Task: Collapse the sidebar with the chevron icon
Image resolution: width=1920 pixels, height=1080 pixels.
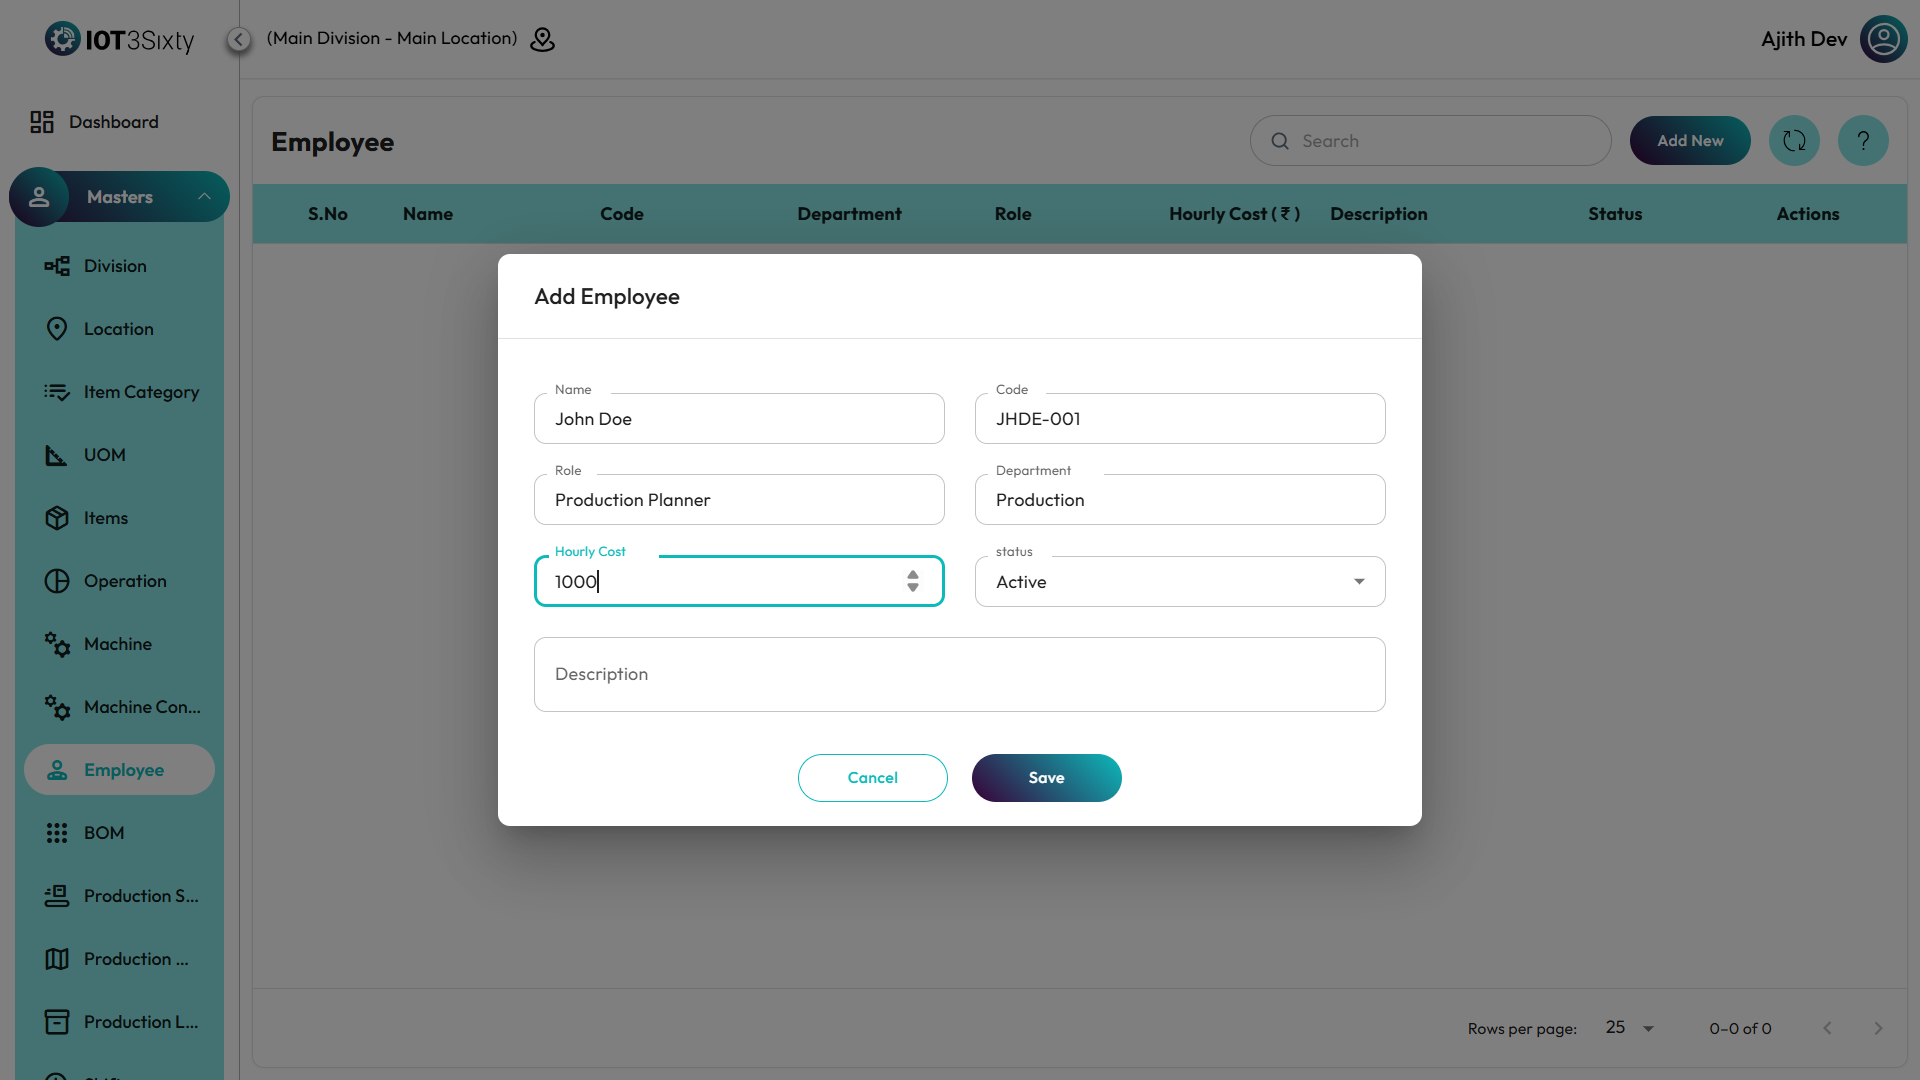Action: (x=238, y=39)
